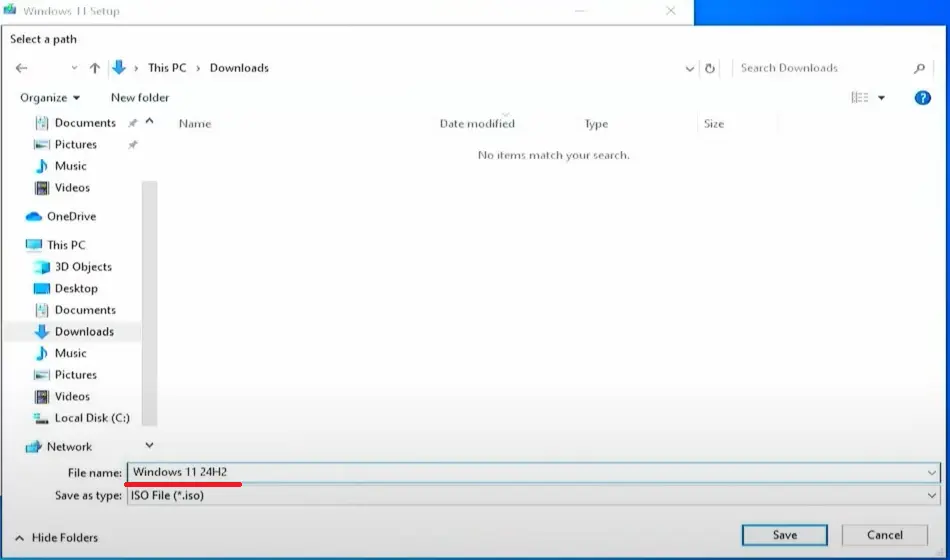Select the This PC node in navigation pane

click(66, 245)
